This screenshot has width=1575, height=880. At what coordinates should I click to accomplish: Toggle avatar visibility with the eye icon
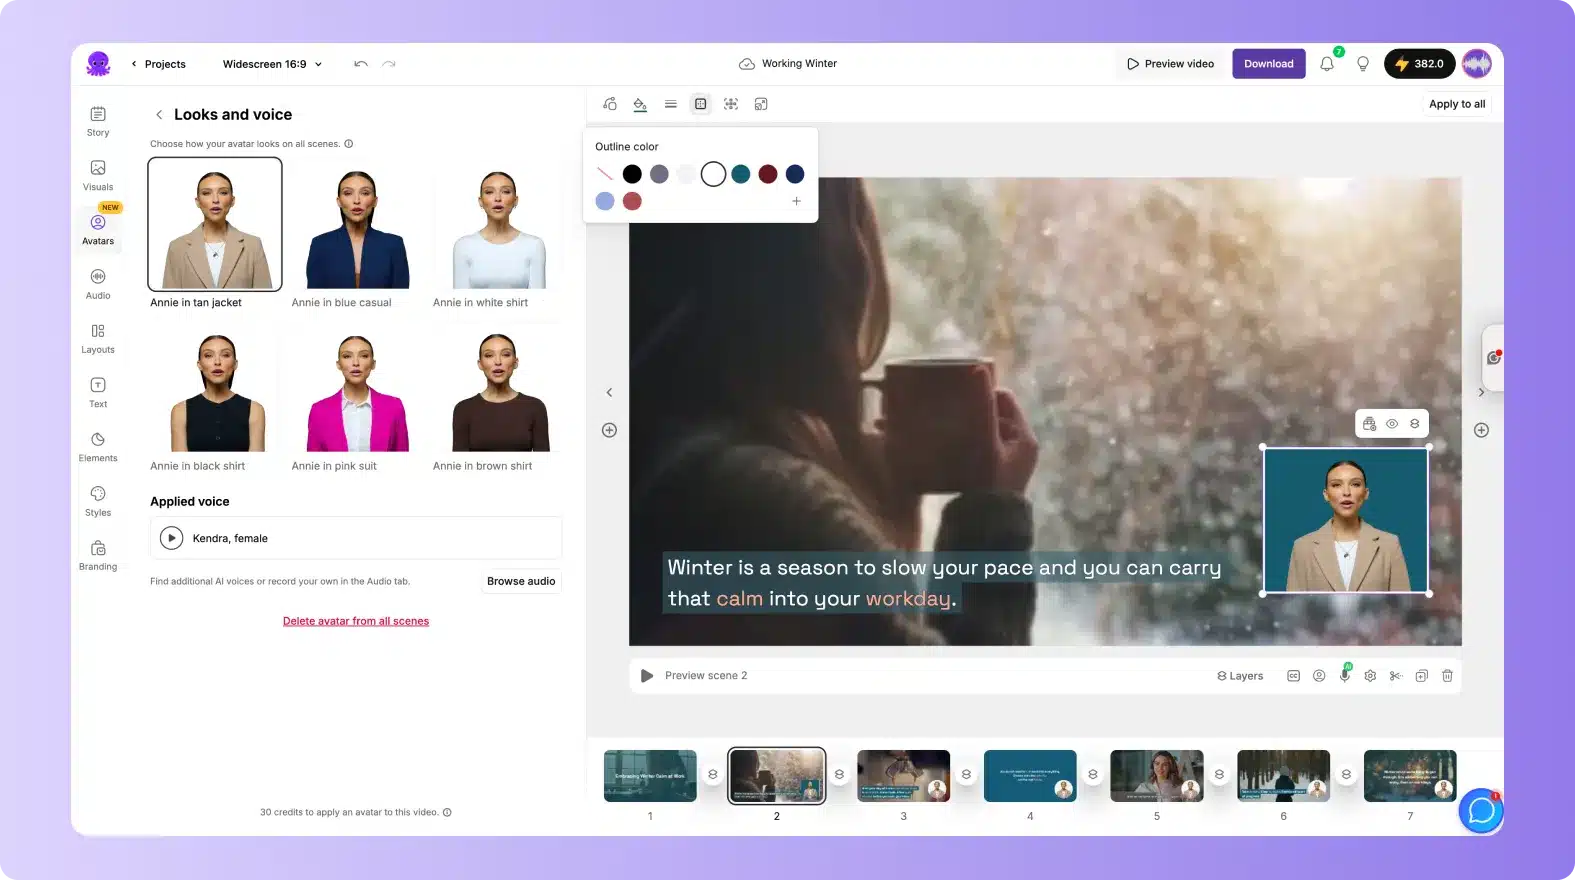pos(1392,424)
